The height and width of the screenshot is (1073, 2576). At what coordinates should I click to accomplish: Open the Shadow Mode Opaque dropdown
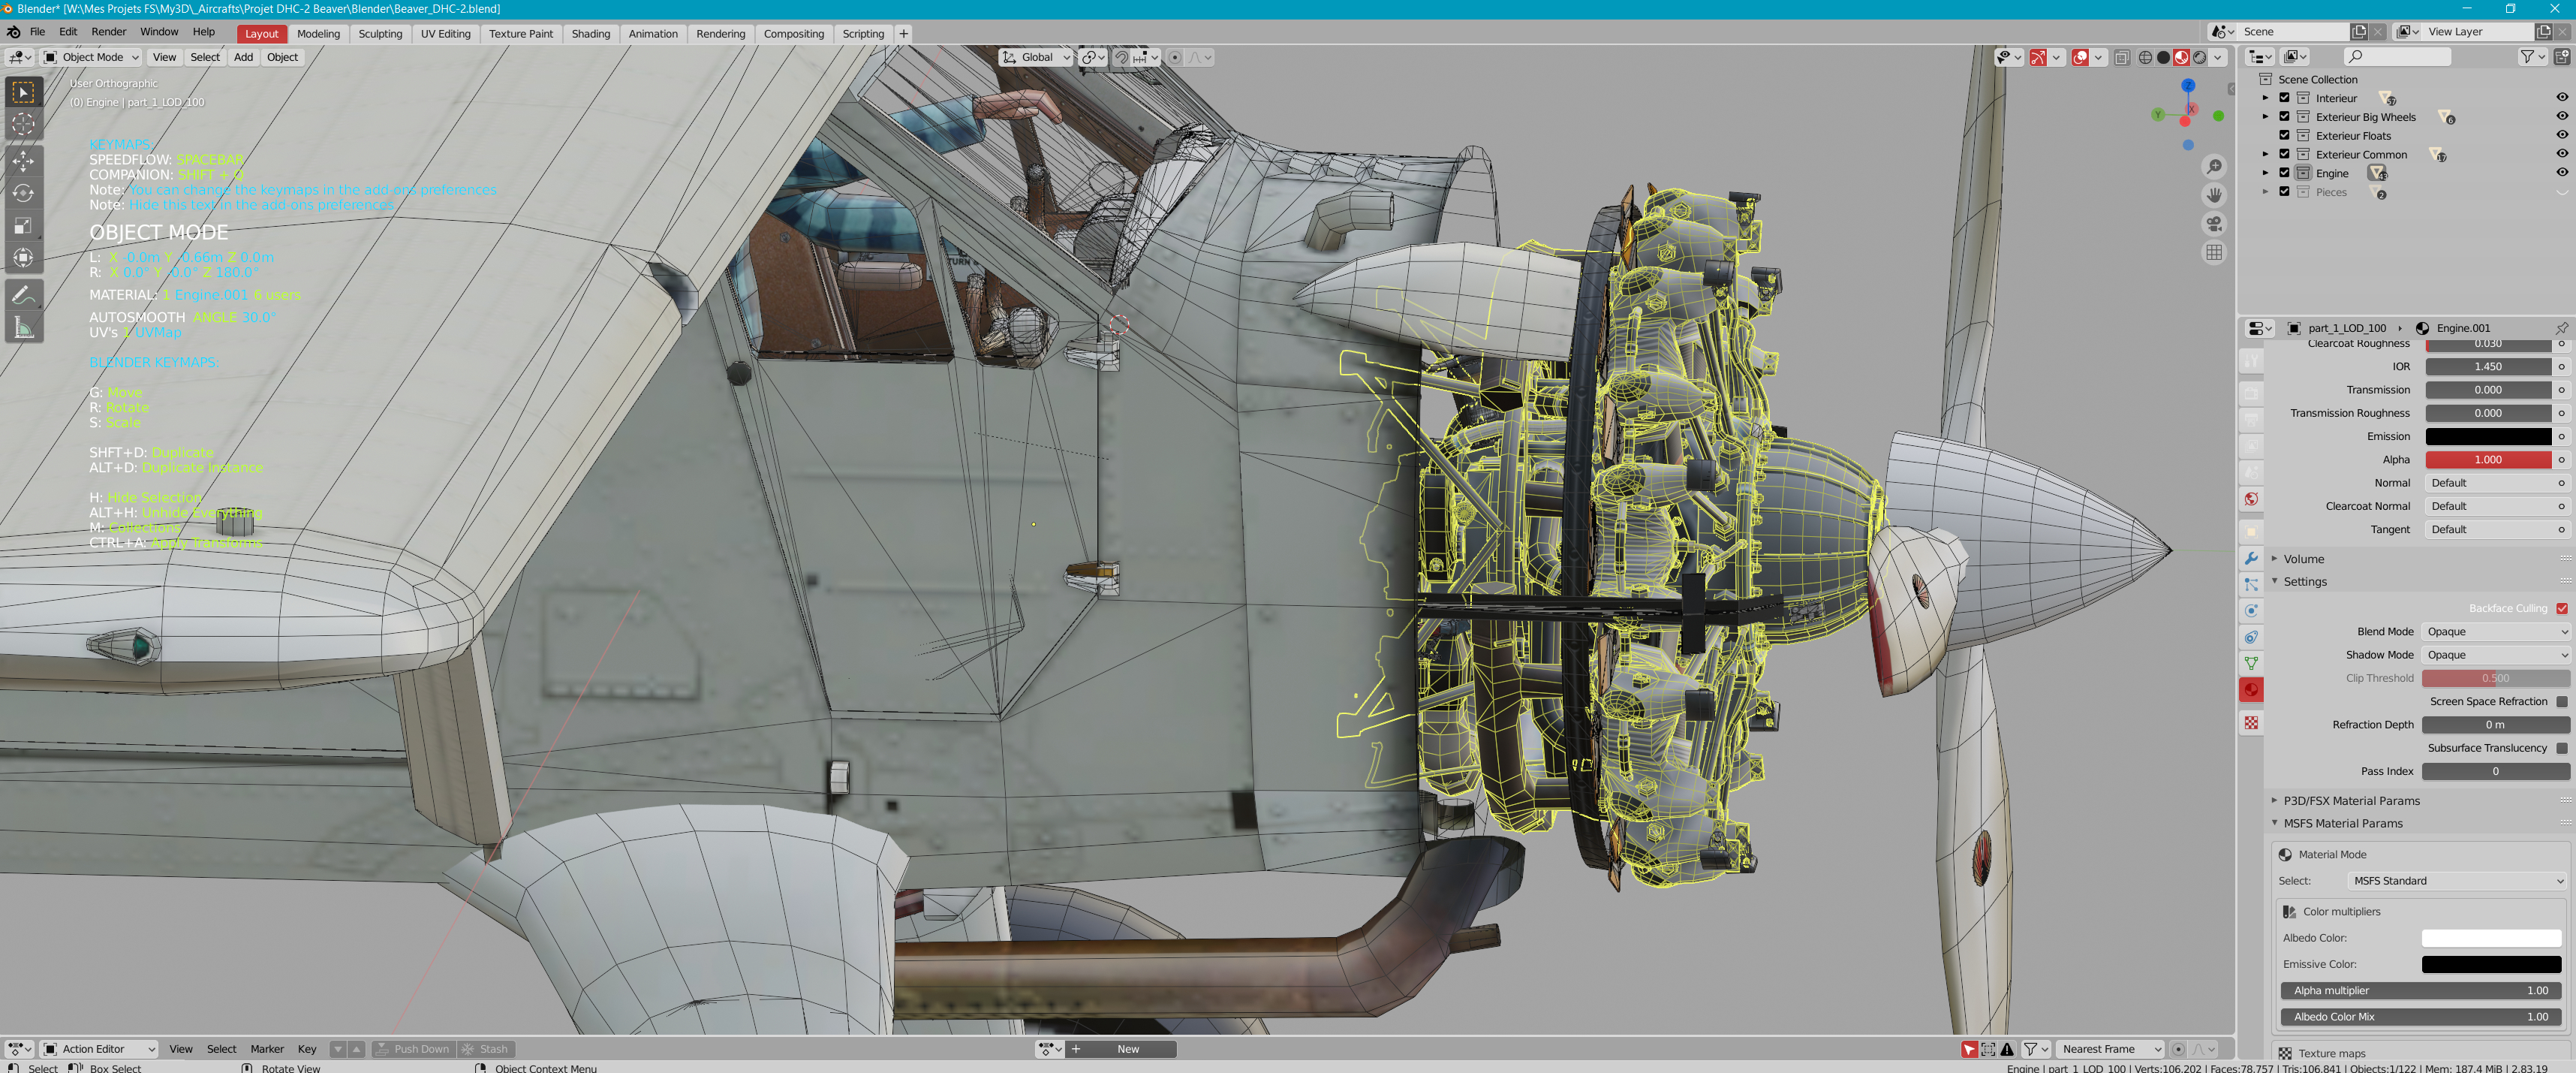click(2495, 655)
